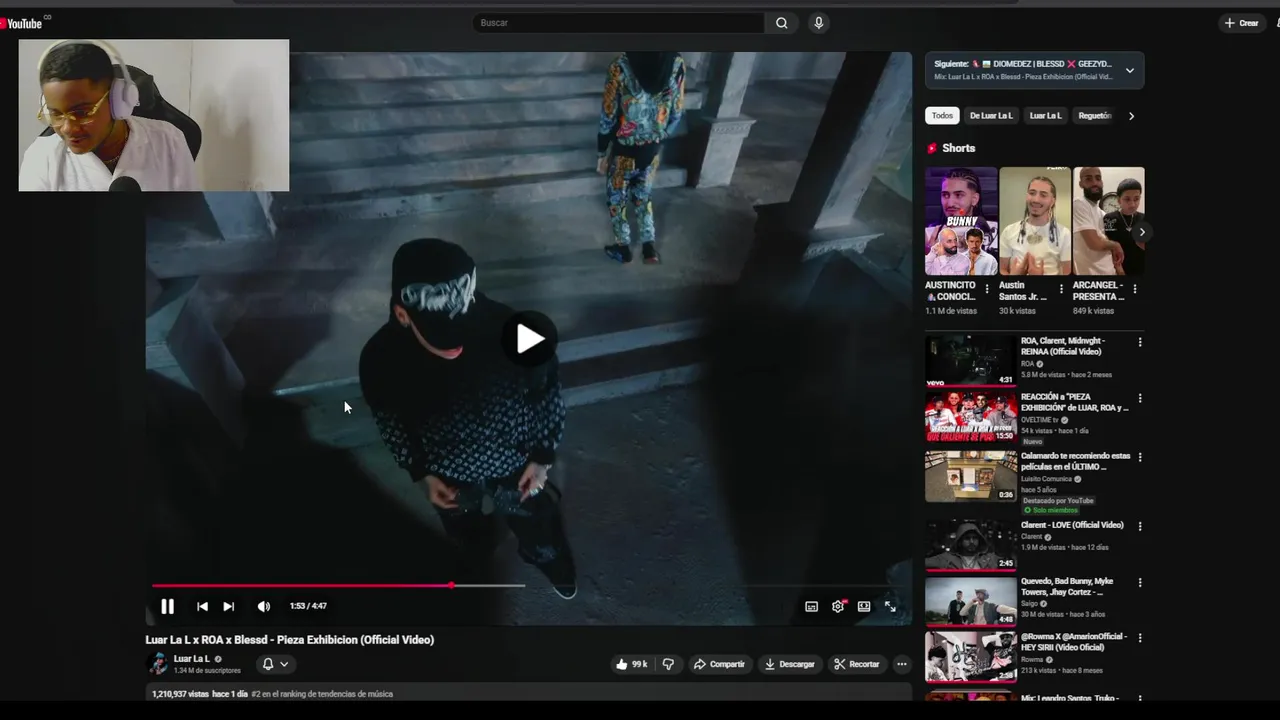Open options for REINAA video
The width and height of the screenshot is (1280, 720).
(1140, 342)
